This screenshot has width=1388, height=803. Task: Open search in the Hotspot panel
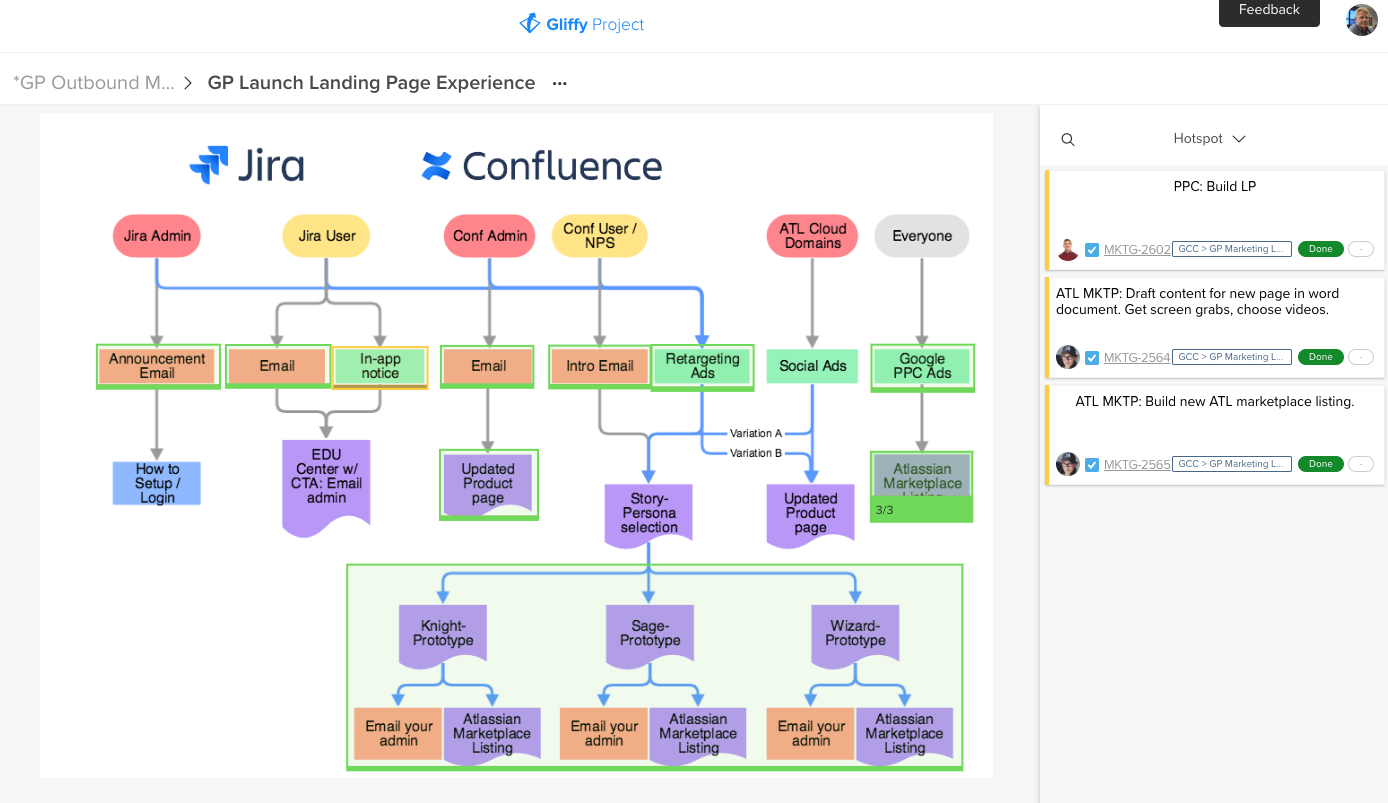coord(1067,139)
